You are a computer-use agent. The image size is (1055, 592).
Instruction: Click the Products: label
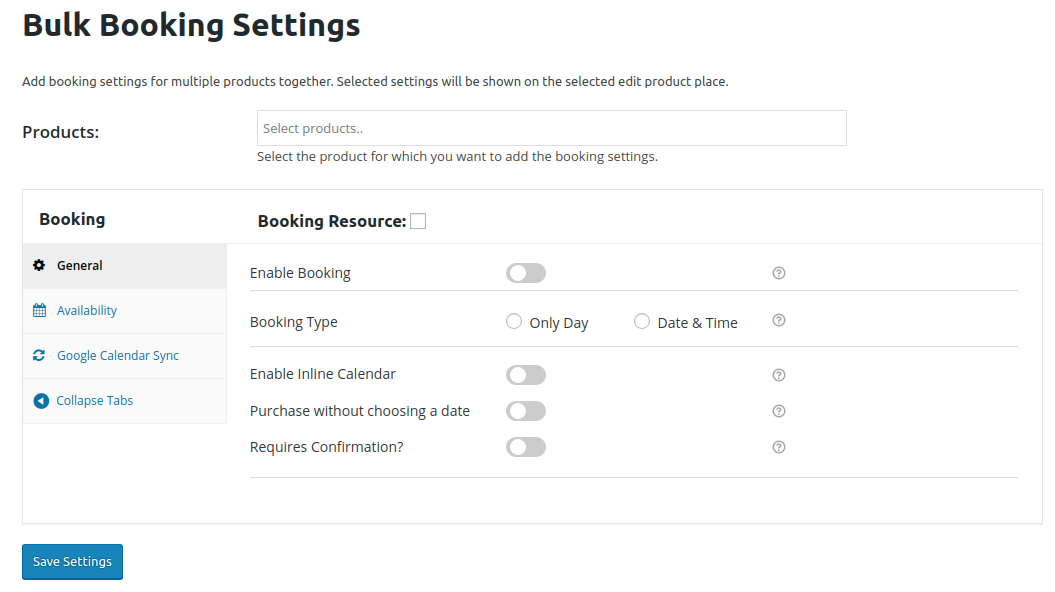pyautogui.click(x=61, y=132)
